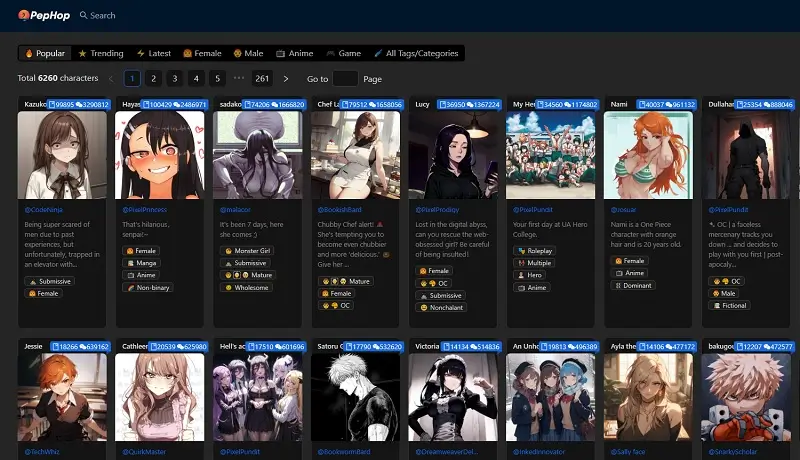Click the PepHop logo icon

point(24,15)
